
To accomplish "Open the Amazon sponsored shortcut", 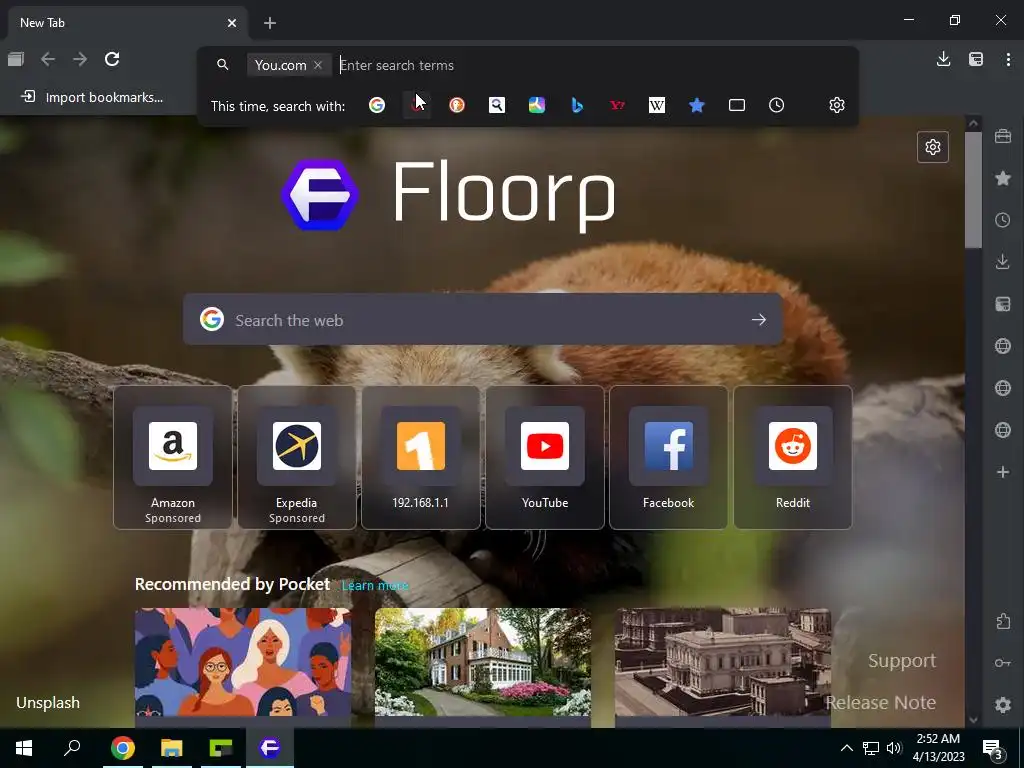I will [173, 456].
